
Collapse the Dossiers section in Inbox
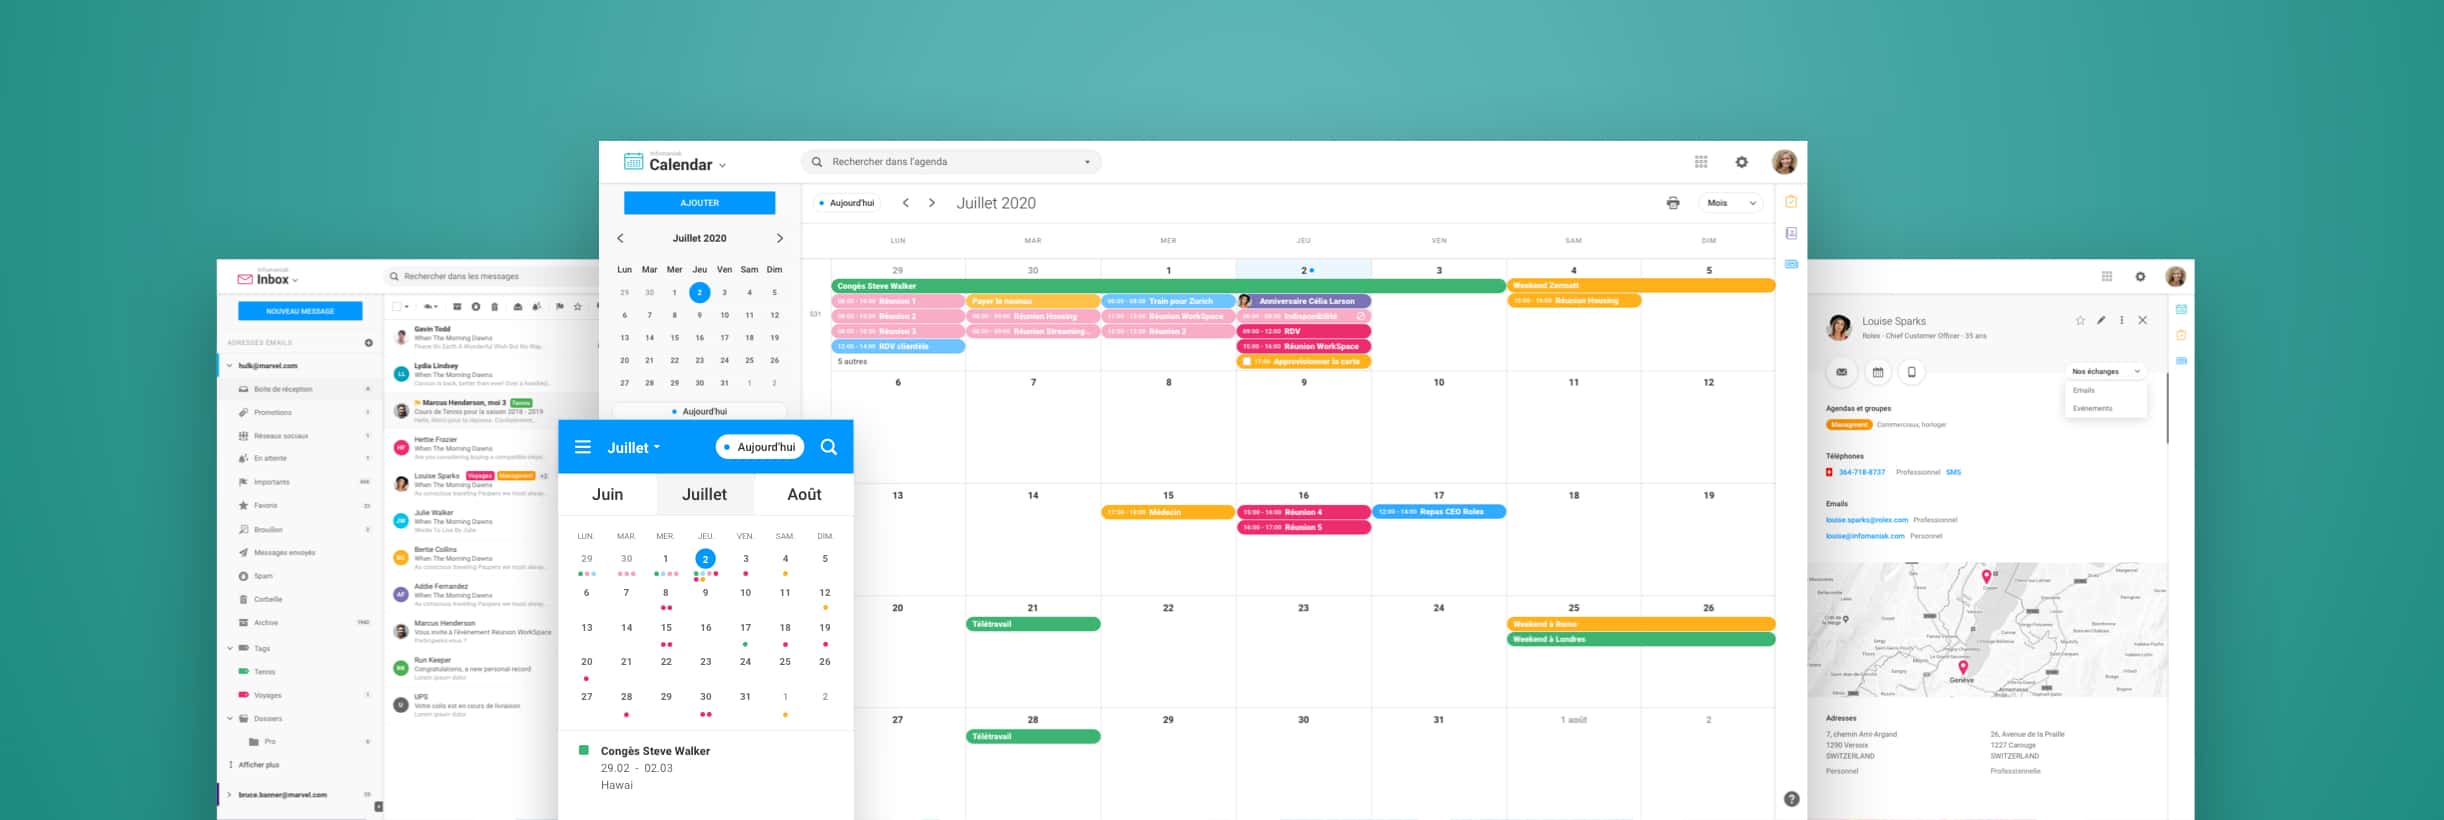point(230,718)
